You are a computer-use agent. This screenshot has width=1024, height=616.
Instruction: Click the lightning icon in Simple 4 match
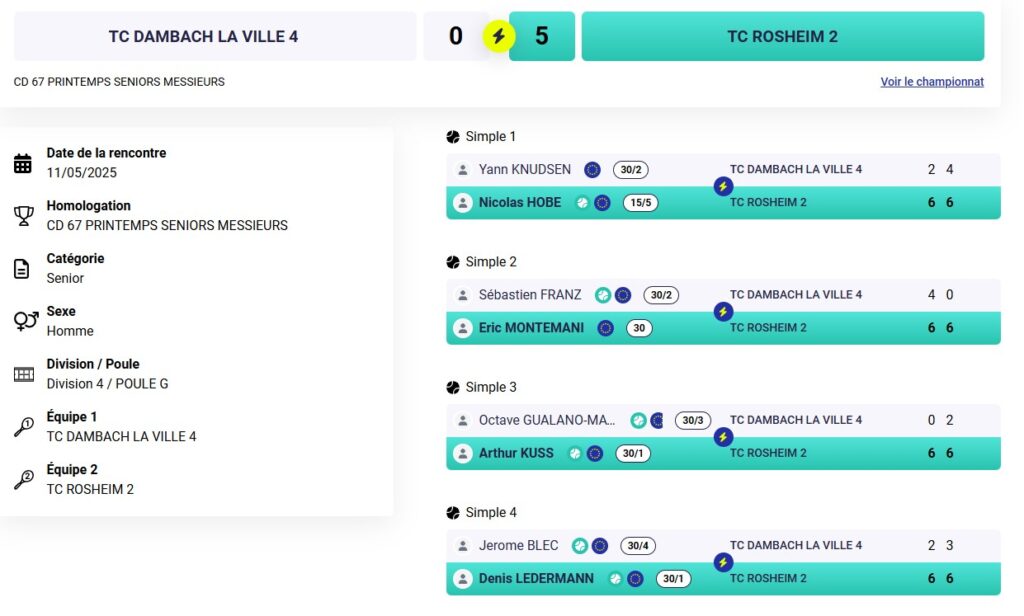pyautogui.click(x=723, y=562)
